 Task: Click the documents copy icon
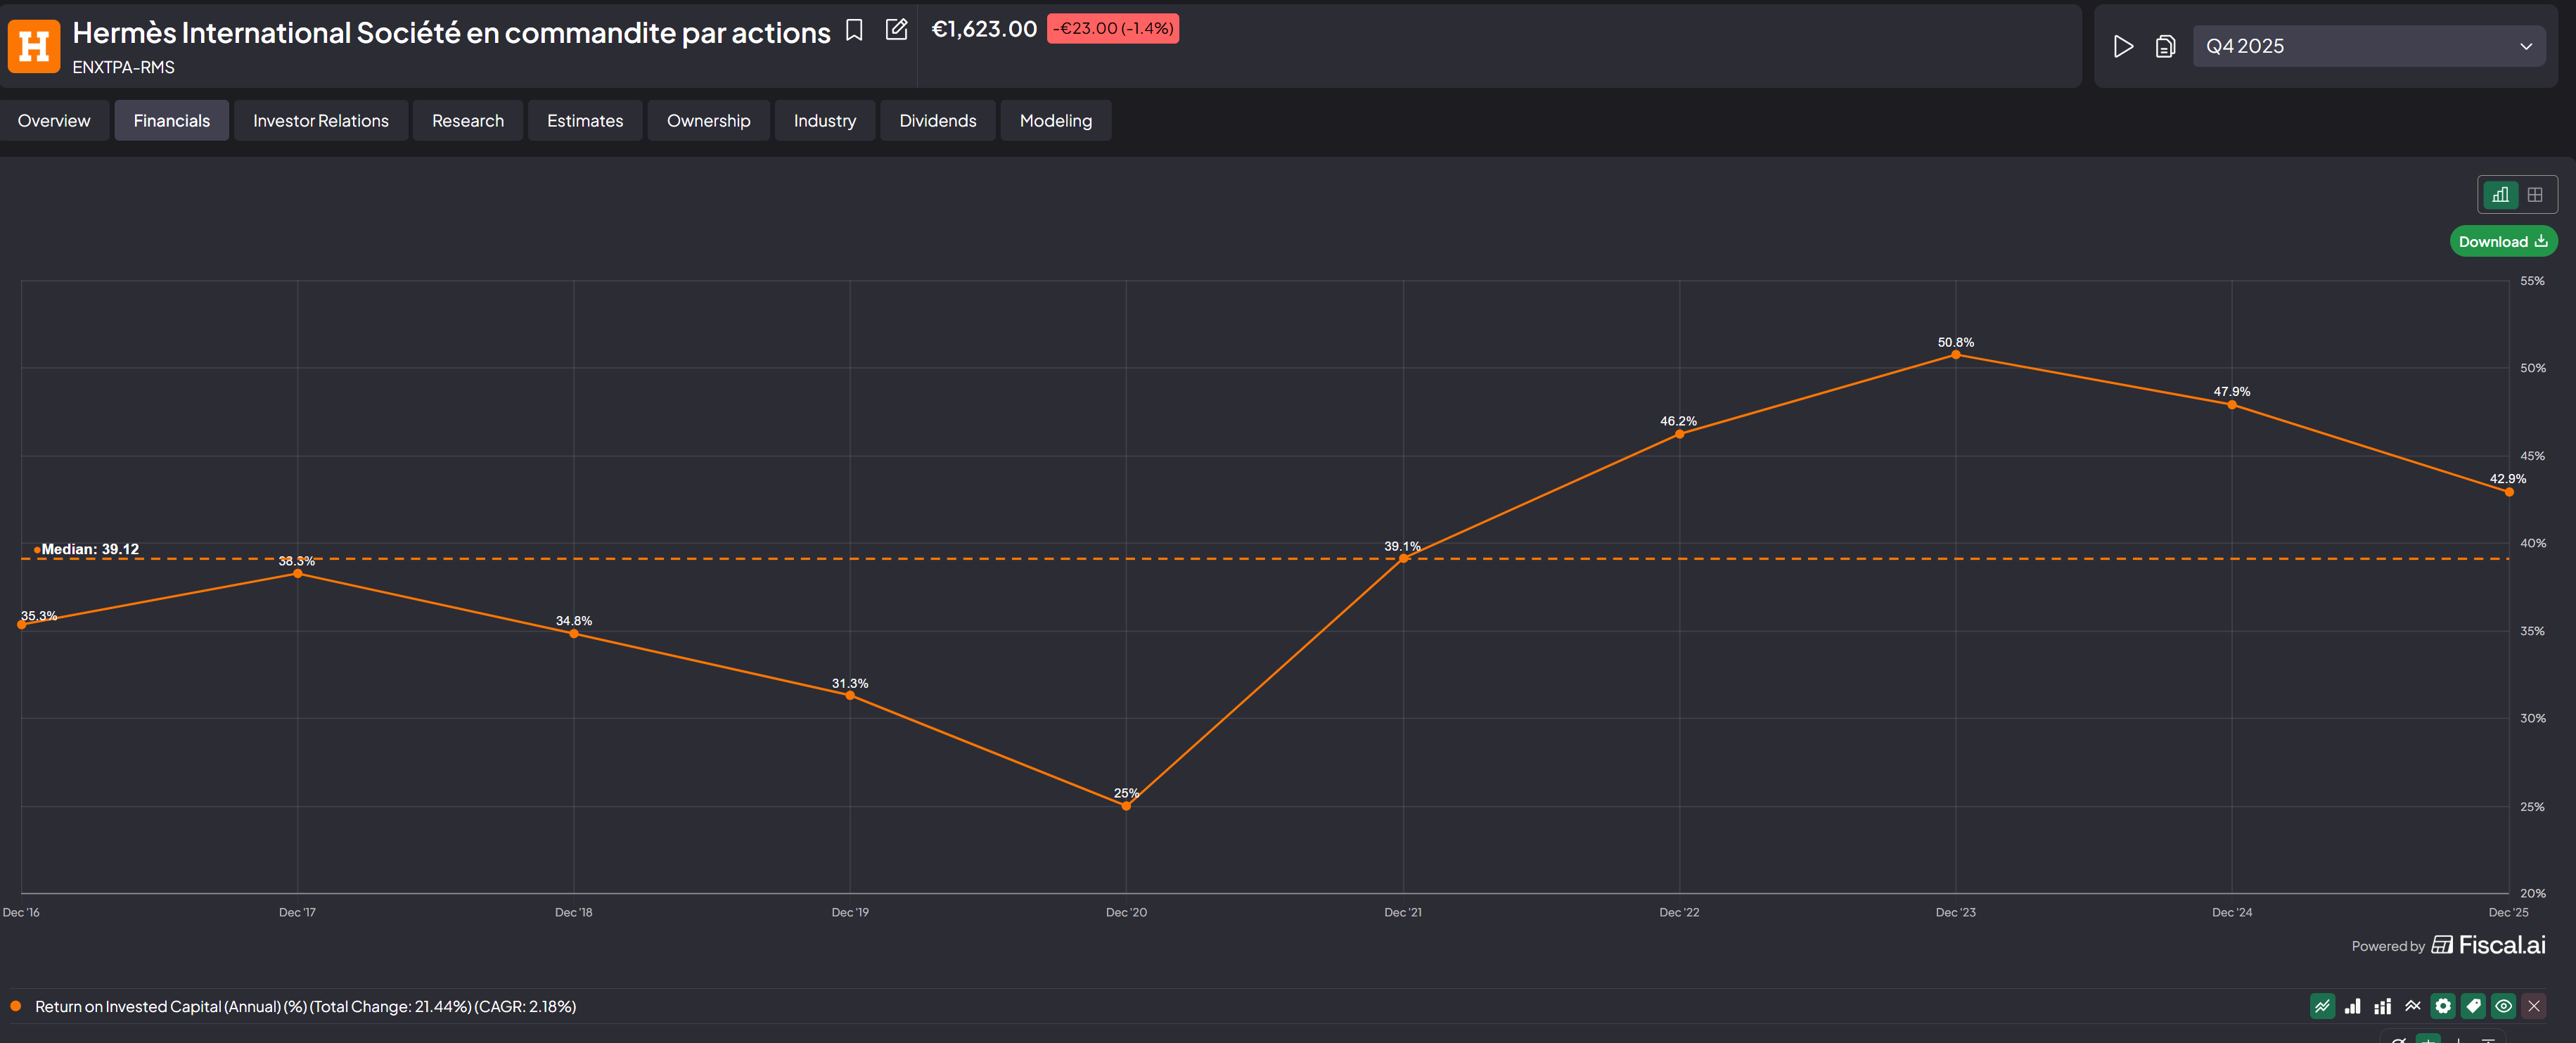[x=2165, y=47]
